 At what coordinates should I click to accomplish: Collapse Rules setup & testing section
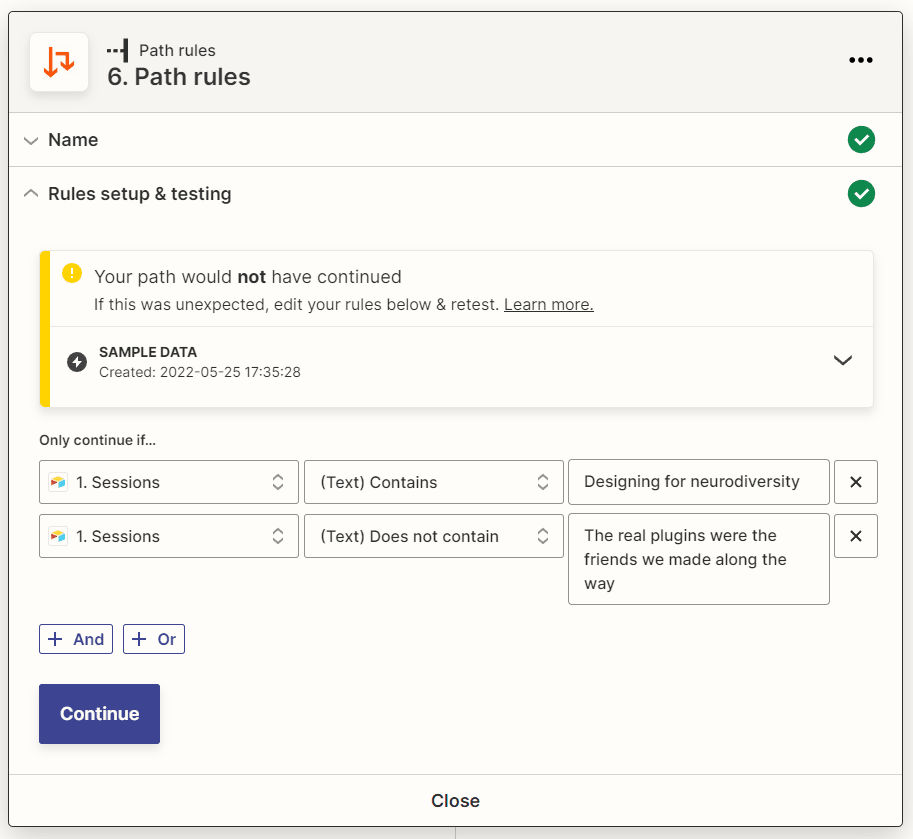[x=30, y=194]
